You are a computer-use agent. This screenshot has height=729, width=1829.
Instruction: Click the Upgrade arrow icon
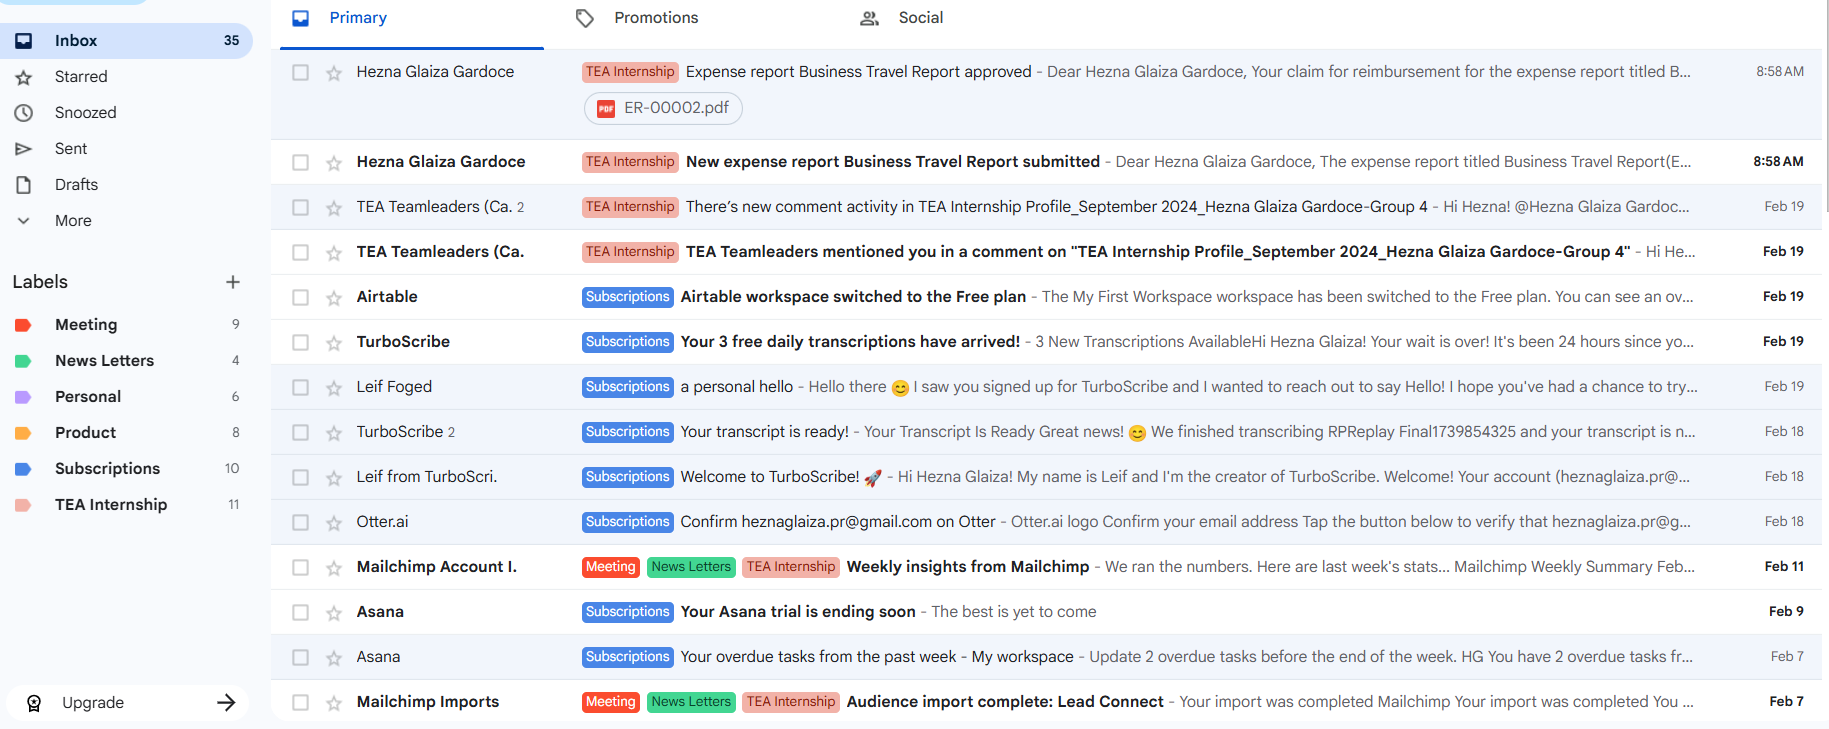226,703
